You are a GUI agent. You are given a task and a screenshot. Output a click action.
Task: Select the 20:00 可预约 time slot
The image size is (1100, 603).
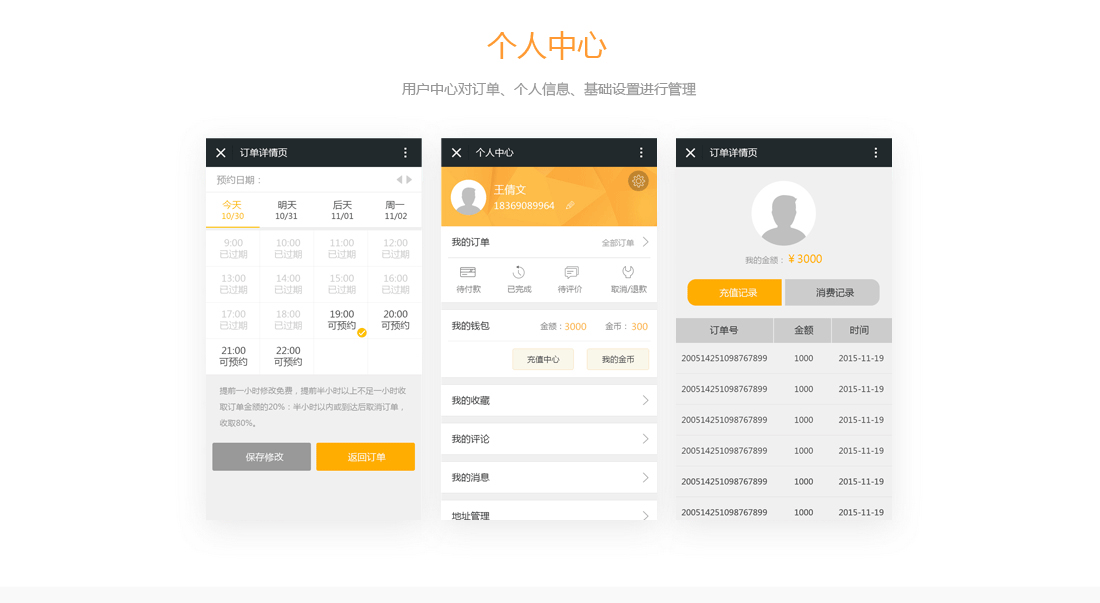(395, 320)
